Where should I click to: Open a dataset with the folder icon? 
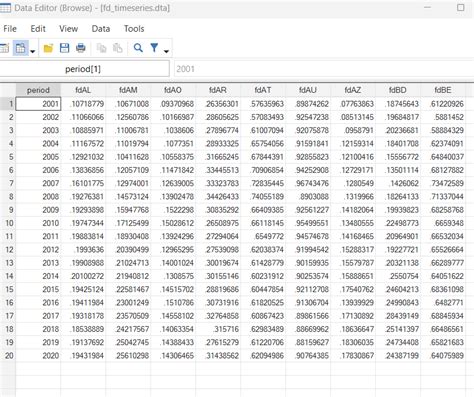click(48, 48)
